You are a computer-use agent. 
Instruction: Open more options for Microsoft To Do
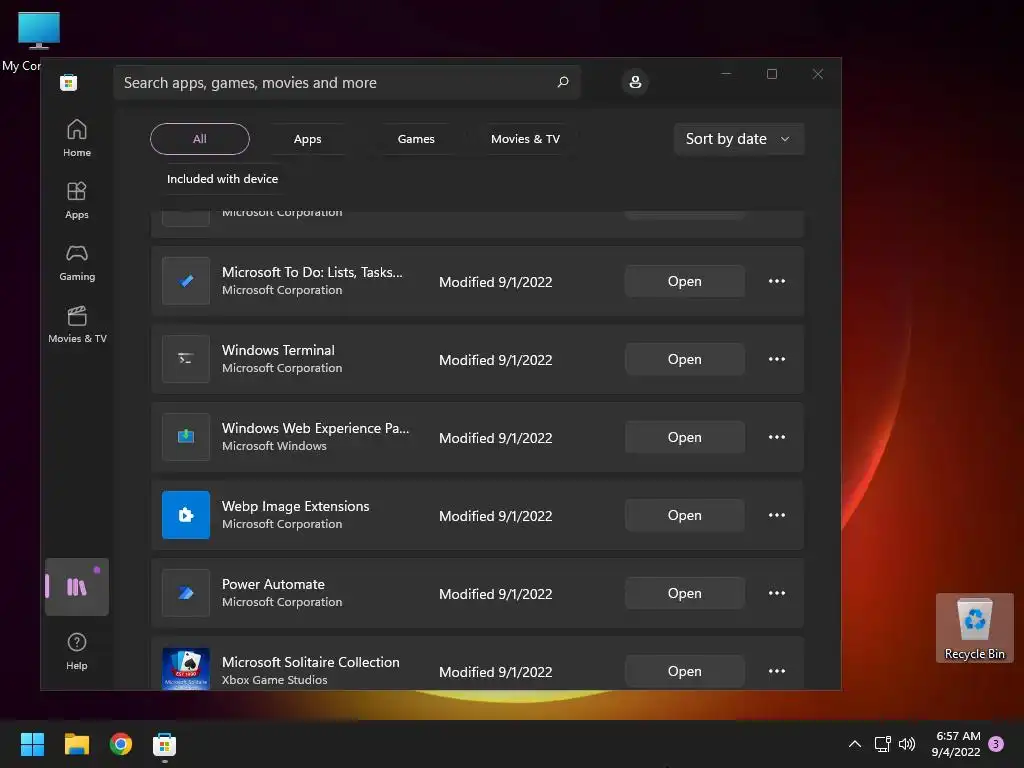[776, 281]
